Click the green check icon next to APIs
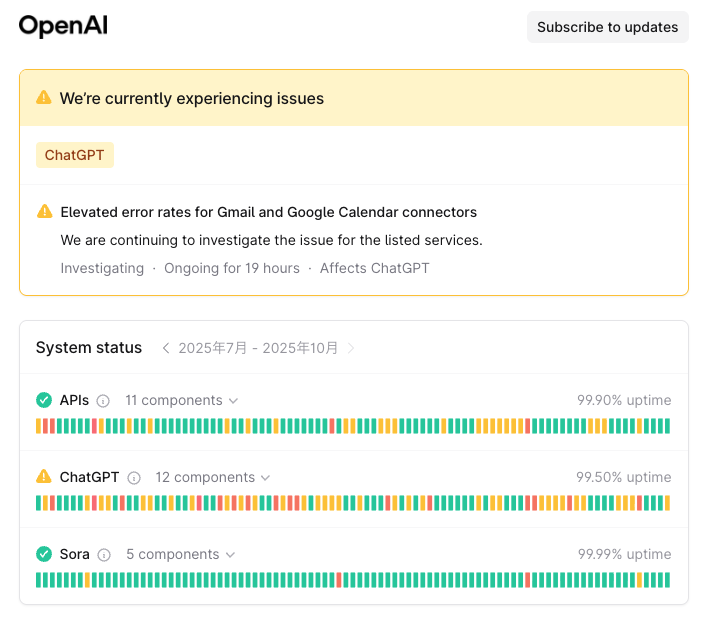The image size is (702, 620). [x=44, y=400]
